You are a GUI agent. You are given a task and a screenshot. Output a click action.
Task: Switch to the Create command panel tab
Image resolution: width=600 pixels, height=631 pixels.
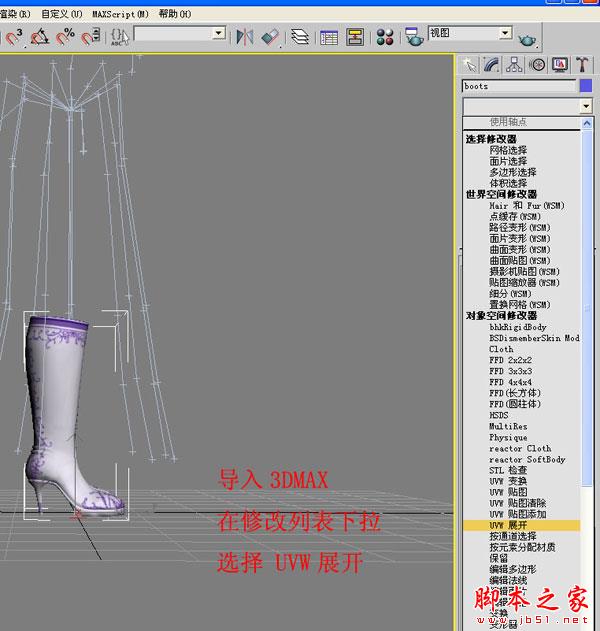470,65
